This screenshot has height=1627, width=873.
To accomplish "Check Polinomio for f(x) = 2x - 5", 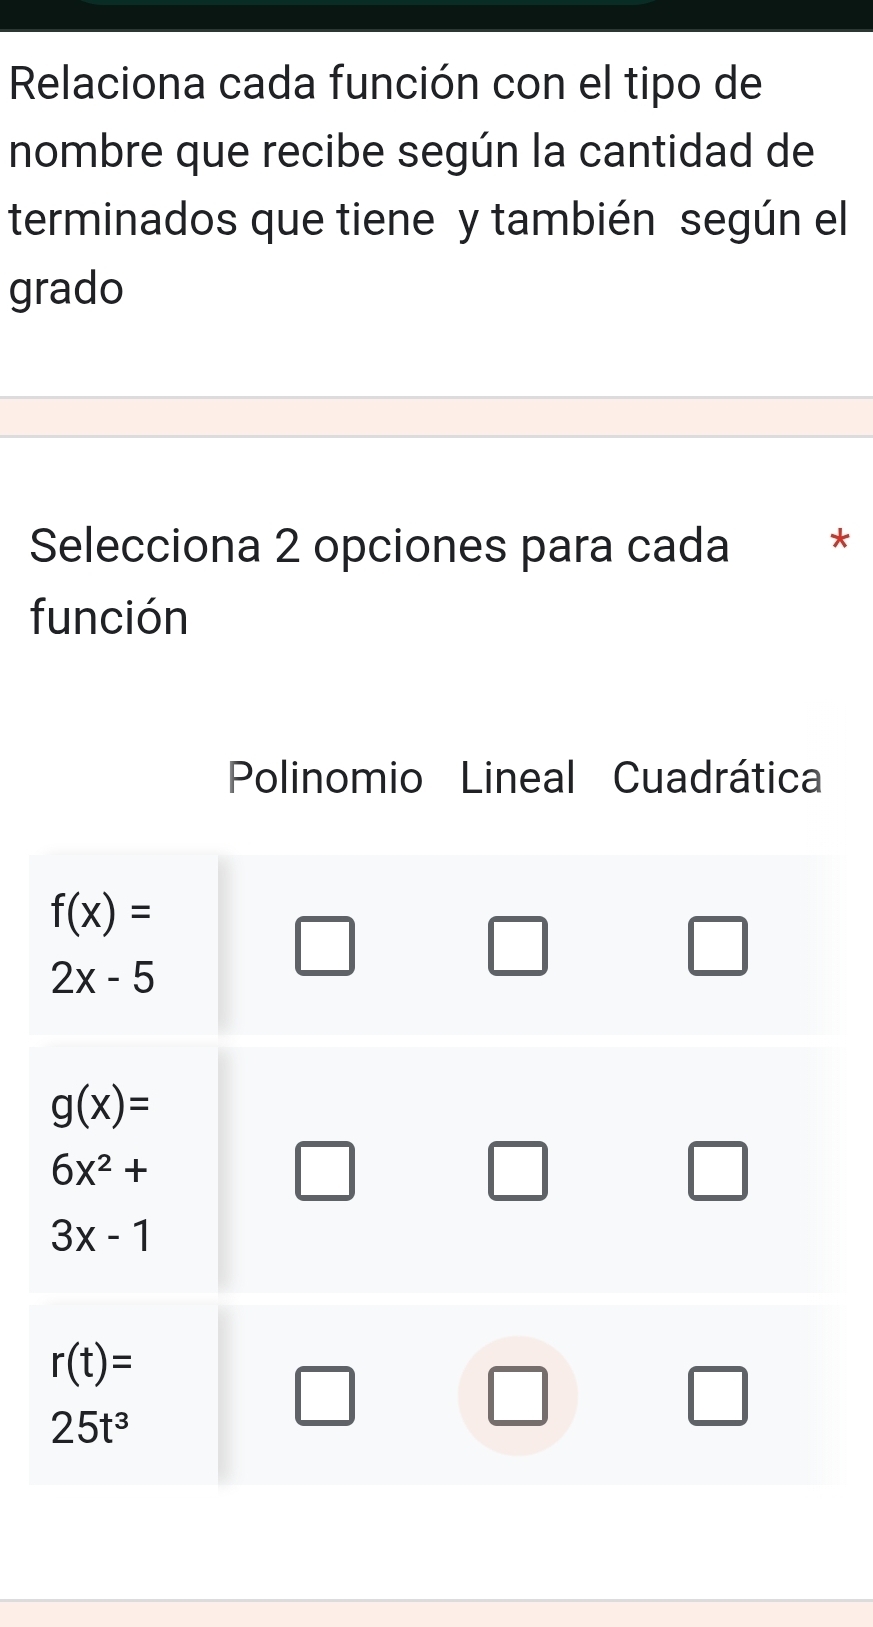I will 325,945.
